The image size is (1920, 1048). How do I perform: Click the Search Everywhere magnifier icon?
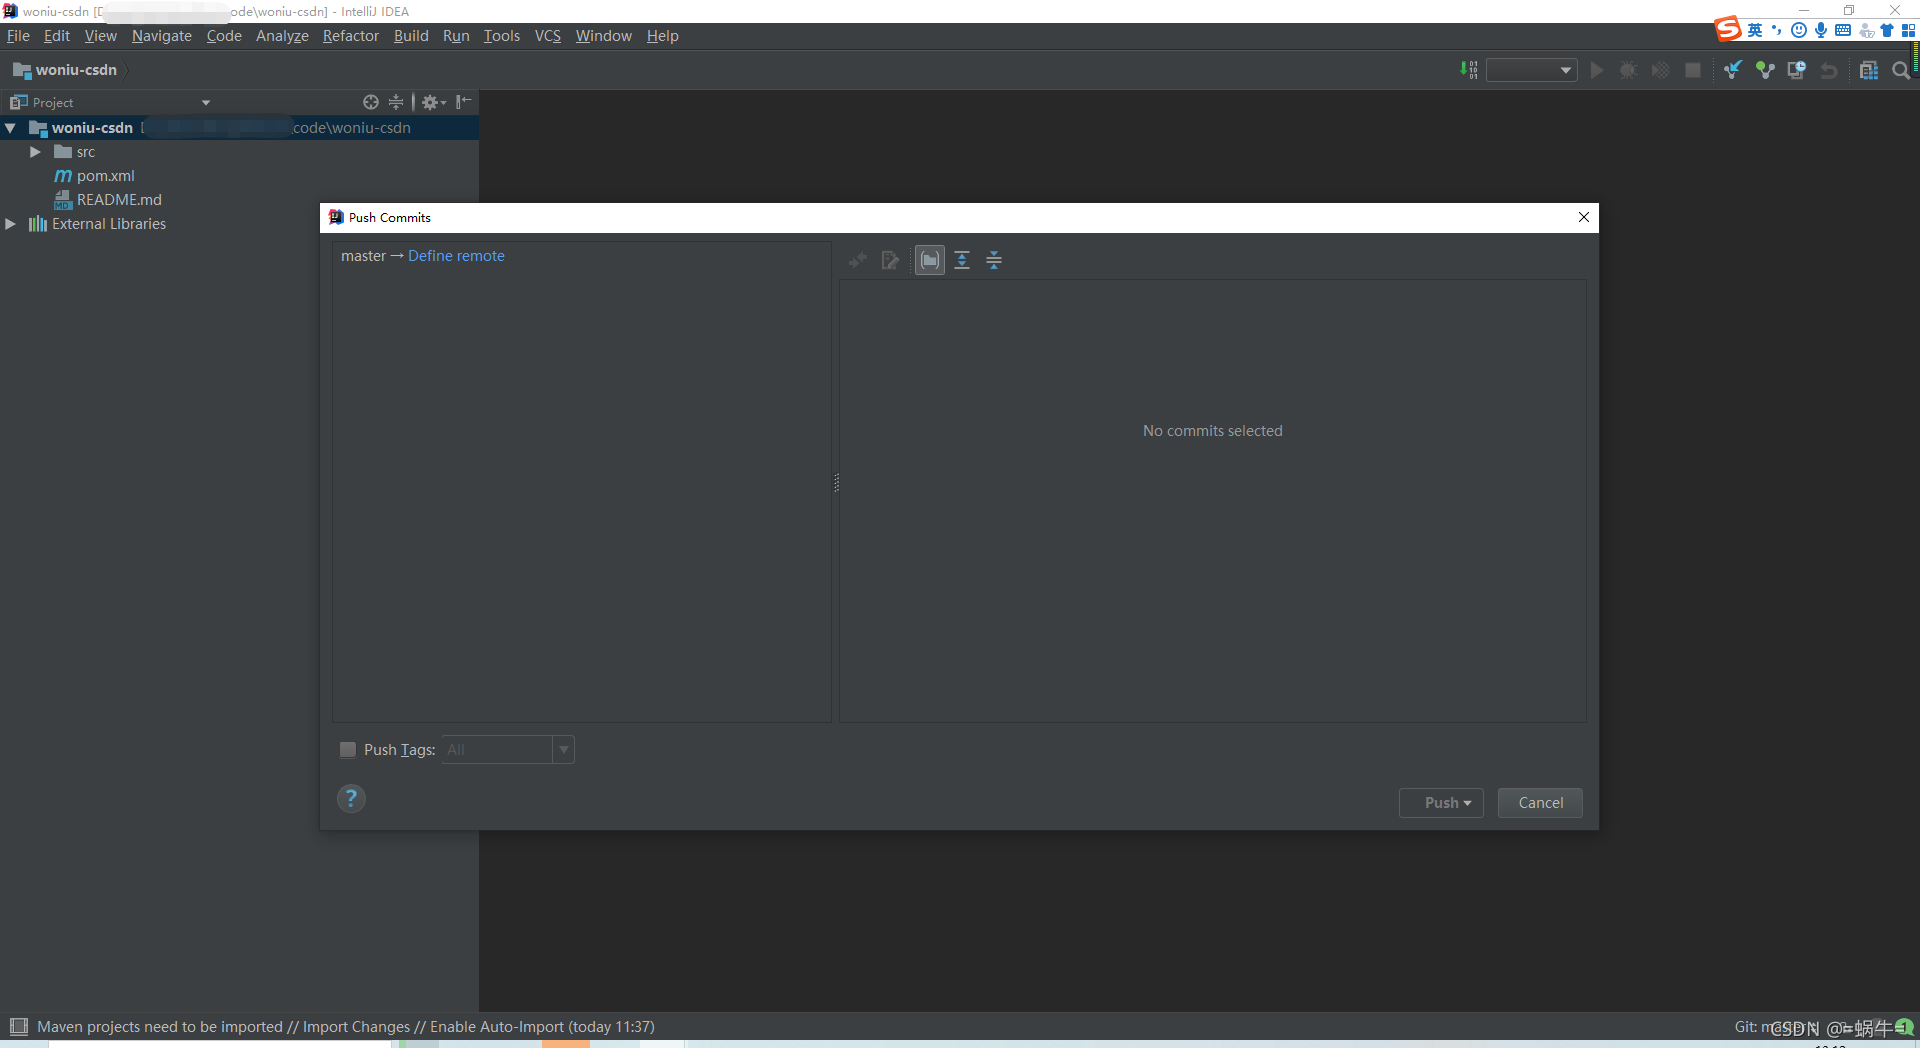1901,70
